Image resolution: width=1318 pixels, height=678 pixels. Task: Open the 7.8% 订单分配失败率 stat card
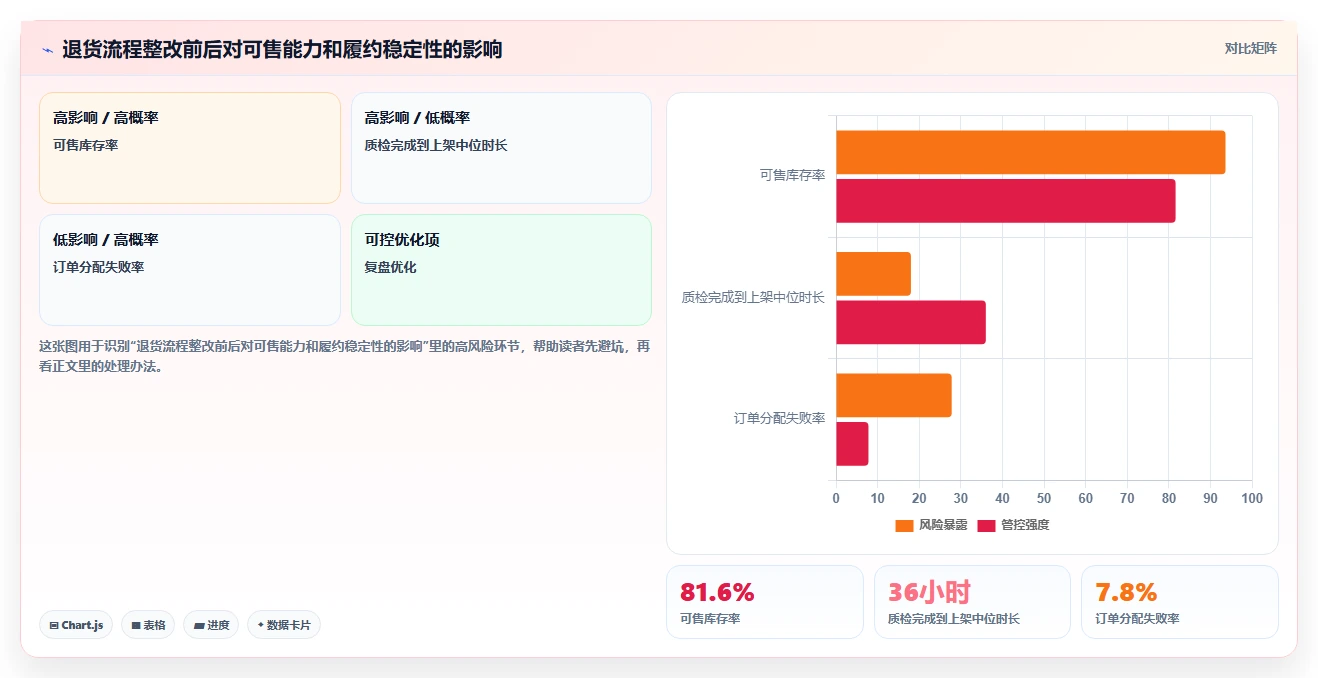pos(1180,602)
